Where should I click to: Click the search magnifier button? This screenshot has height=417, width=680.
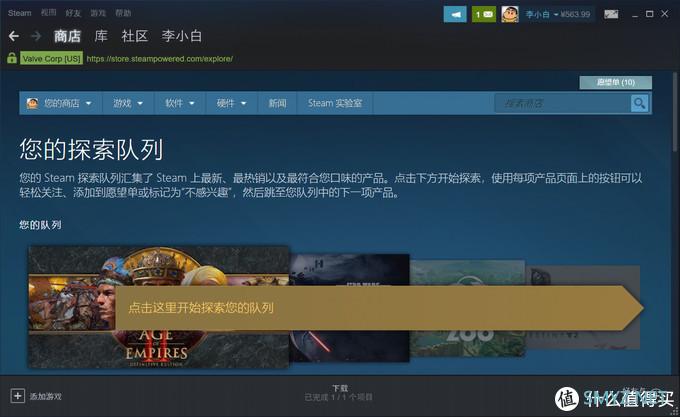639,103
